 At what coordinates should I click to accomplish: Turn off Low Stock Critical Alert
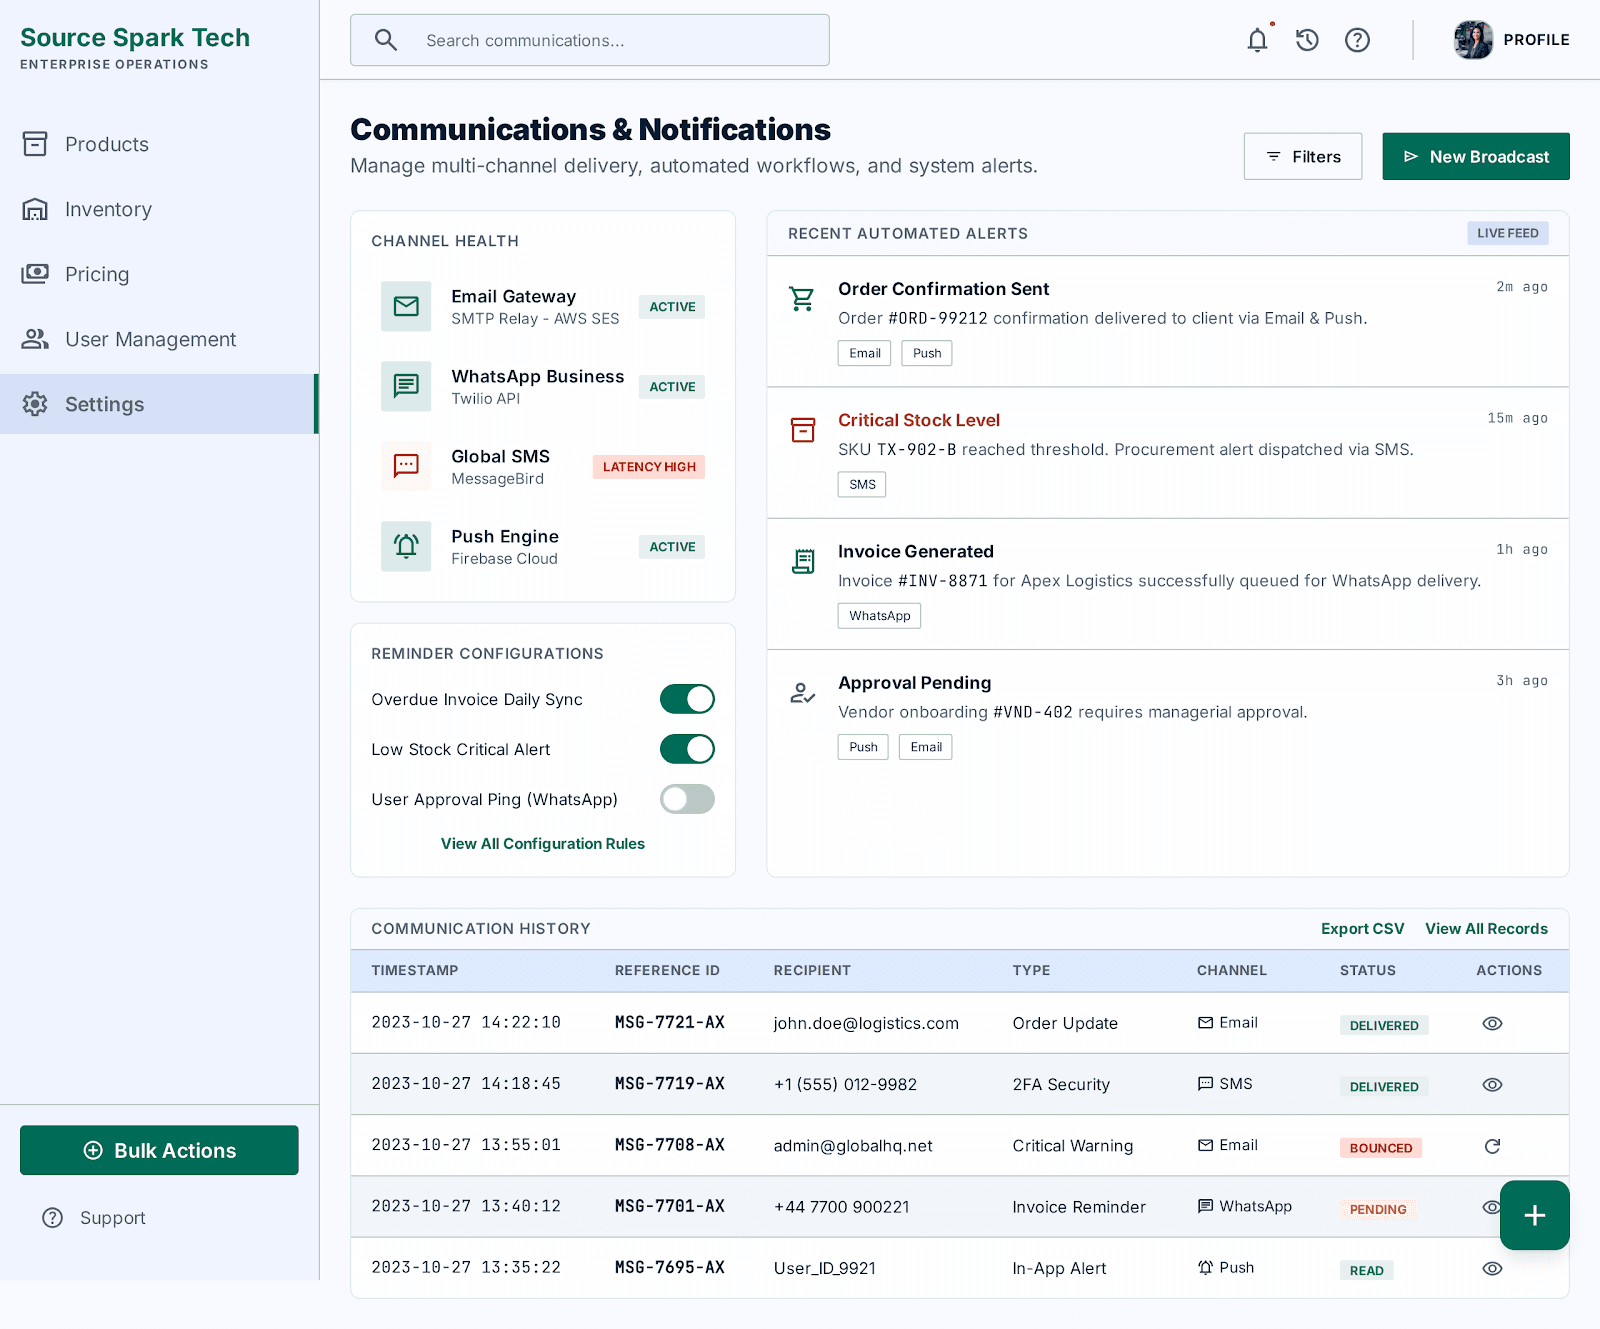pyautogui.click(x=687, y=749)
